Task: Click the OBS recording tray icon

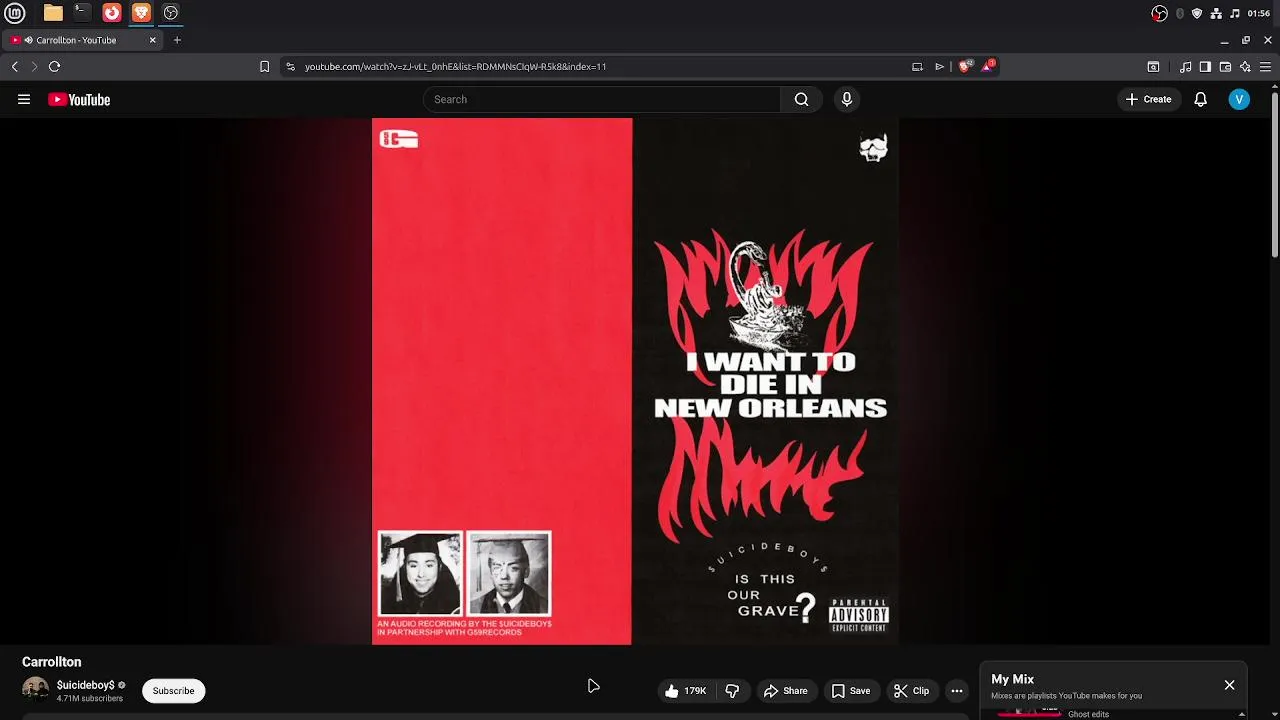Action: (1159, 13)
